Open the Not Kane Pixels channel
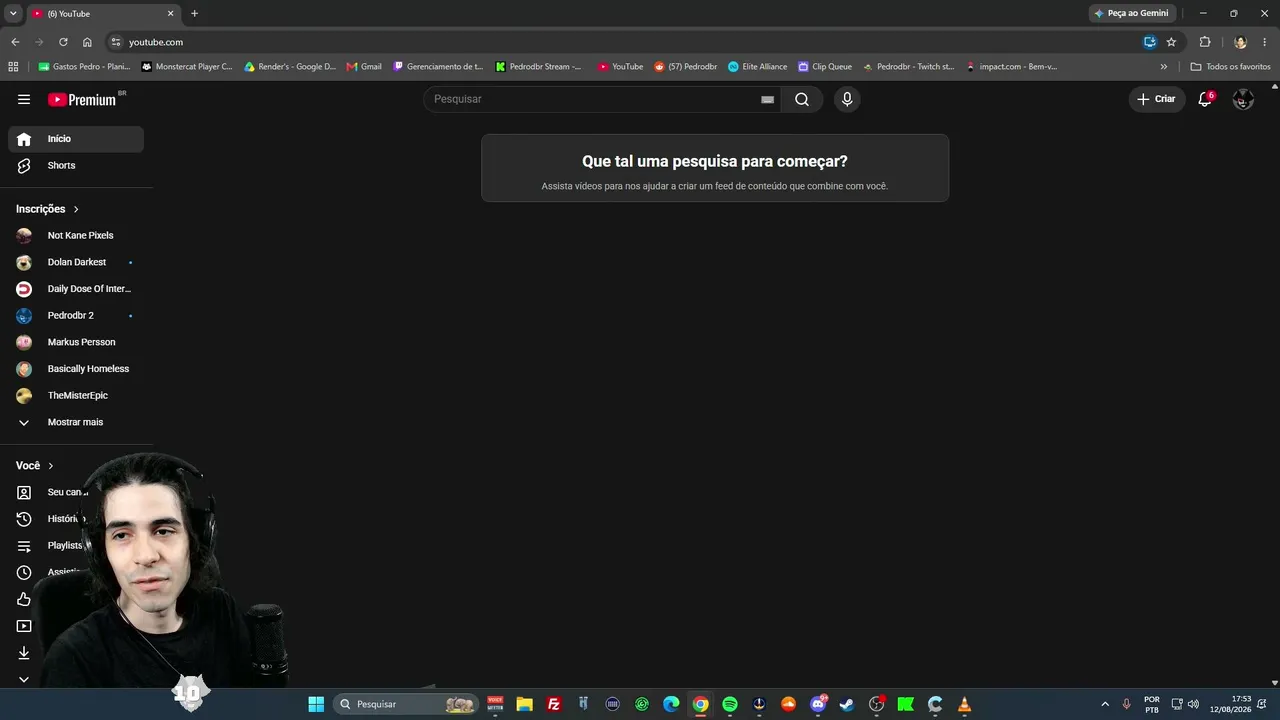 pyautogui.click(x=76, y=236)
